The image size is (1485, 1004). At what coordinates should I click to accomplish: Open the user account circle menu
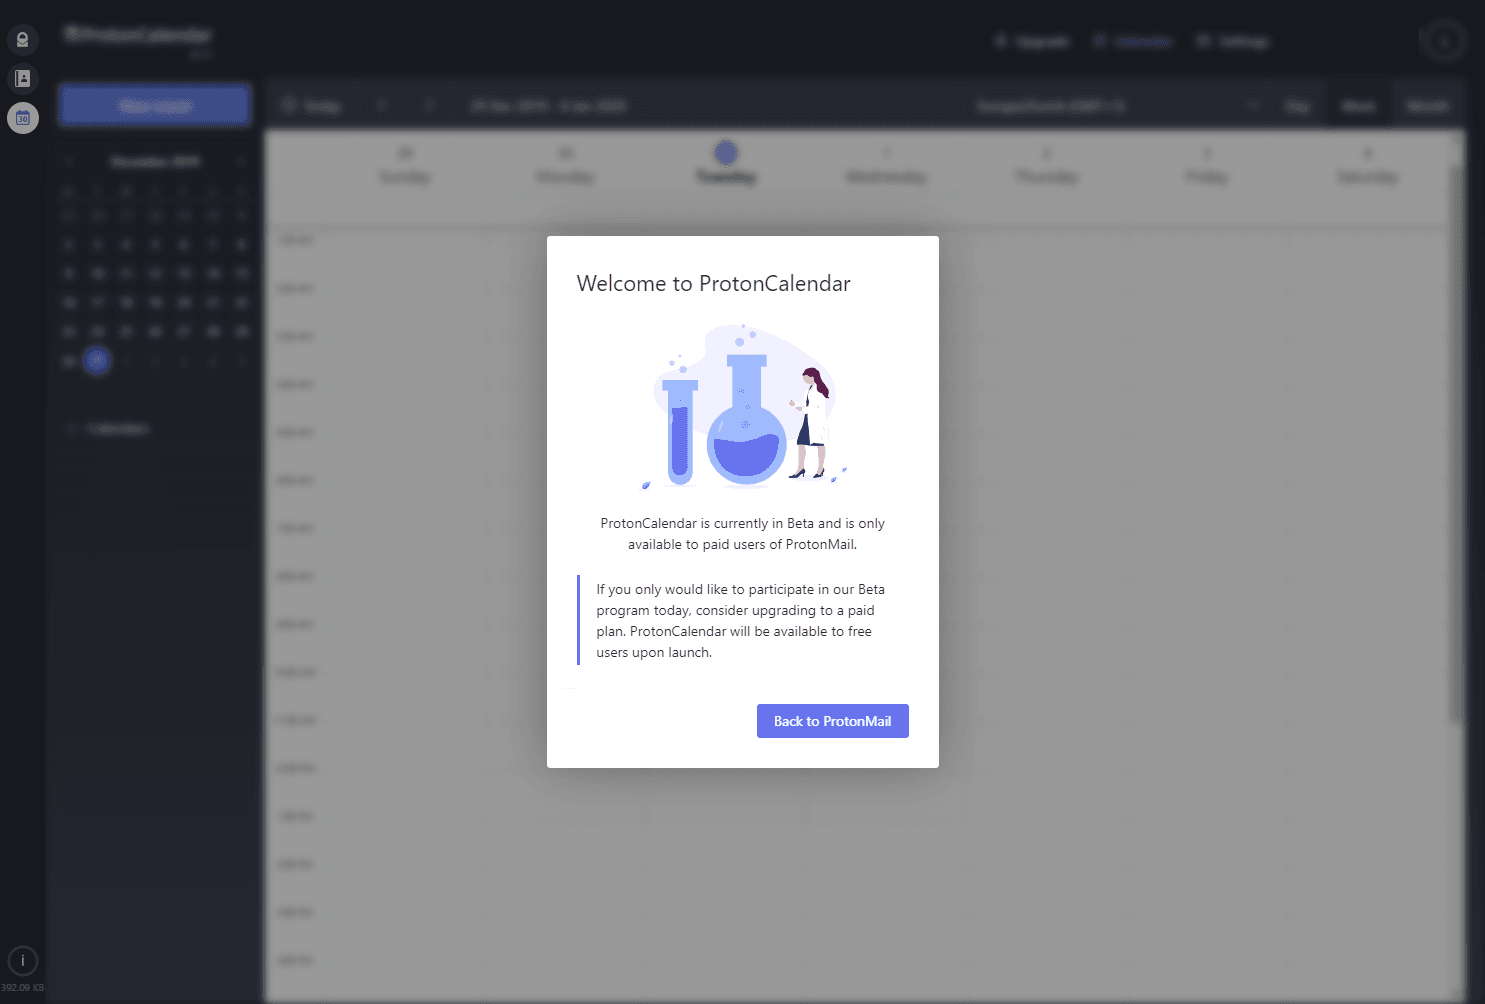[x=1442, y=41]
